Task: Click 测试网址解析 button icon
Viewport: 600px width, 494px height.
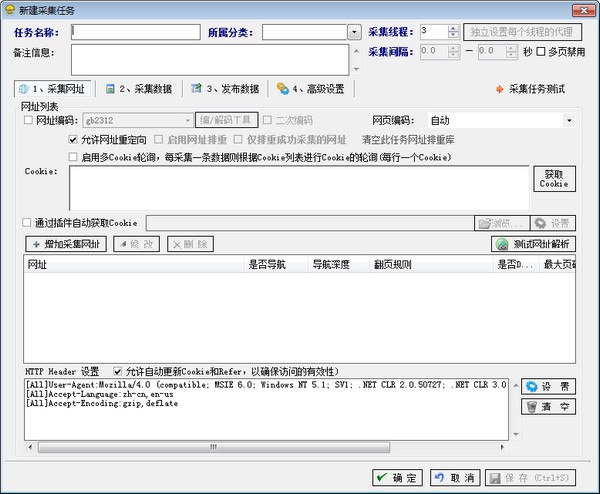Action: (x=503, y=243)
